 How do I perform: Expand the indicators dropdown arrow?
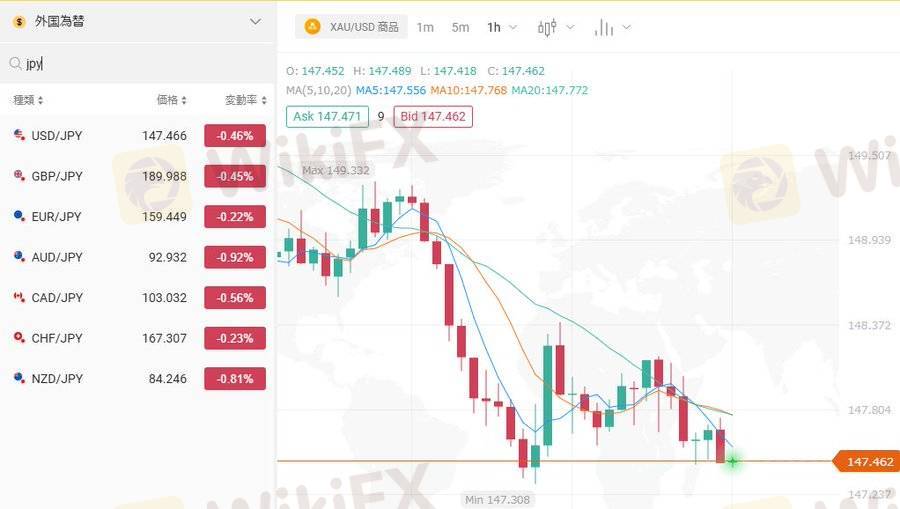click(627, 27)
